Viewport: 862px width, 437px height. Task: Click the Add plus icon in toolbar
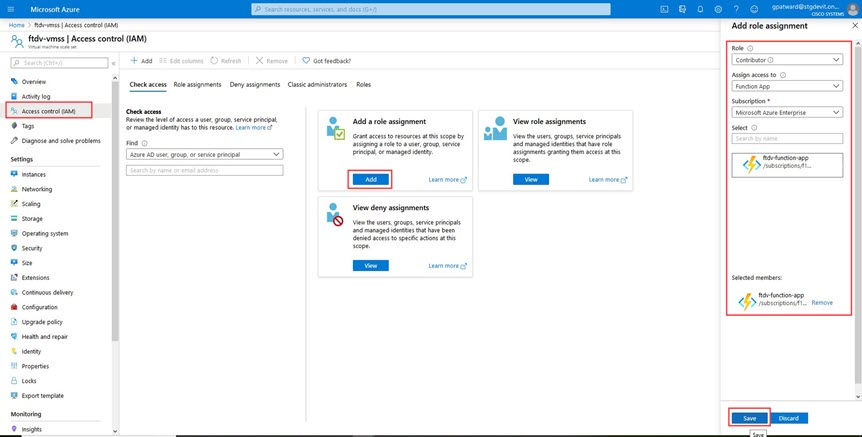pos(141,60)
